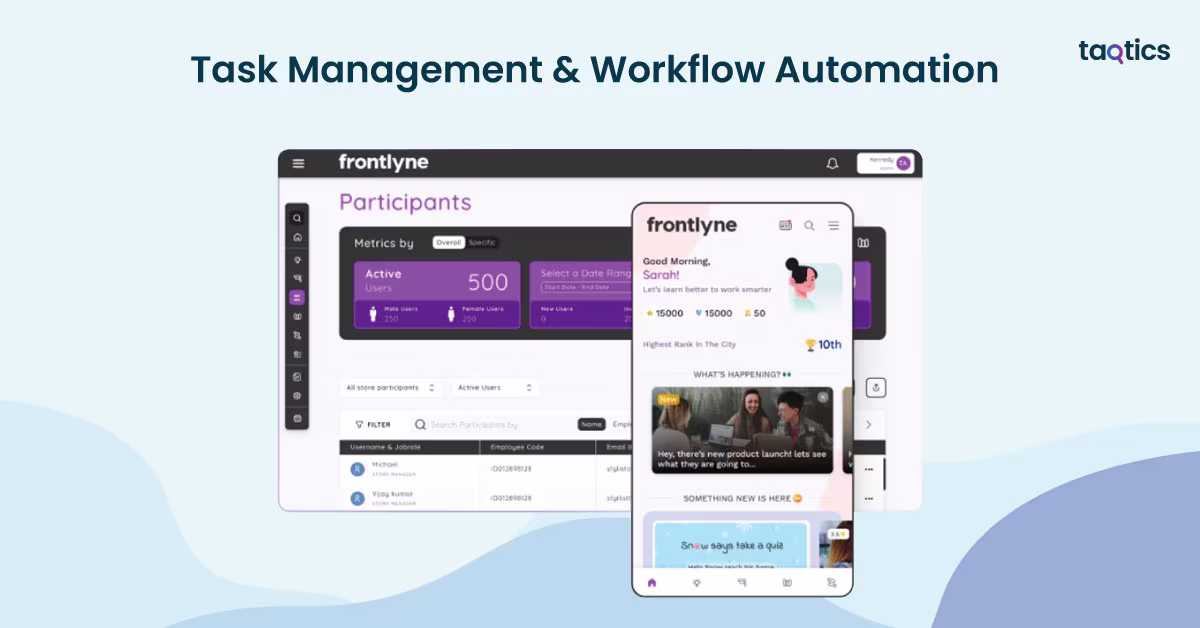Viewport: 1200px width, 628px height.
Task: Tap the Home tab in mobile bottom bar
Action: pyautogui.click(x=652, y=582)
